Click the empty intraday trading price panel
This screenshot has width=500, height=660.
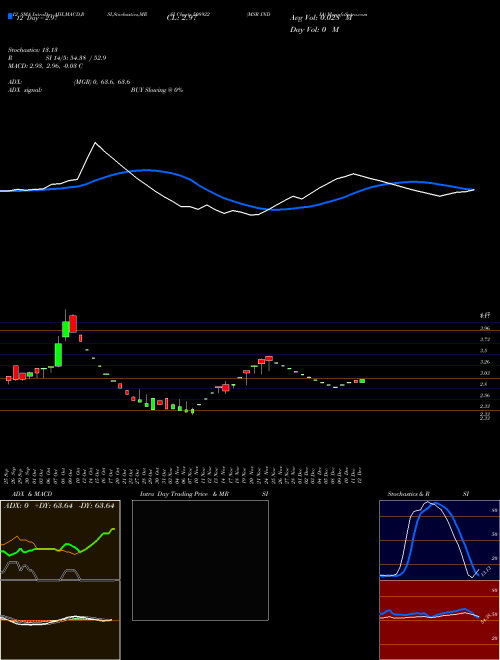pos(200,560)
